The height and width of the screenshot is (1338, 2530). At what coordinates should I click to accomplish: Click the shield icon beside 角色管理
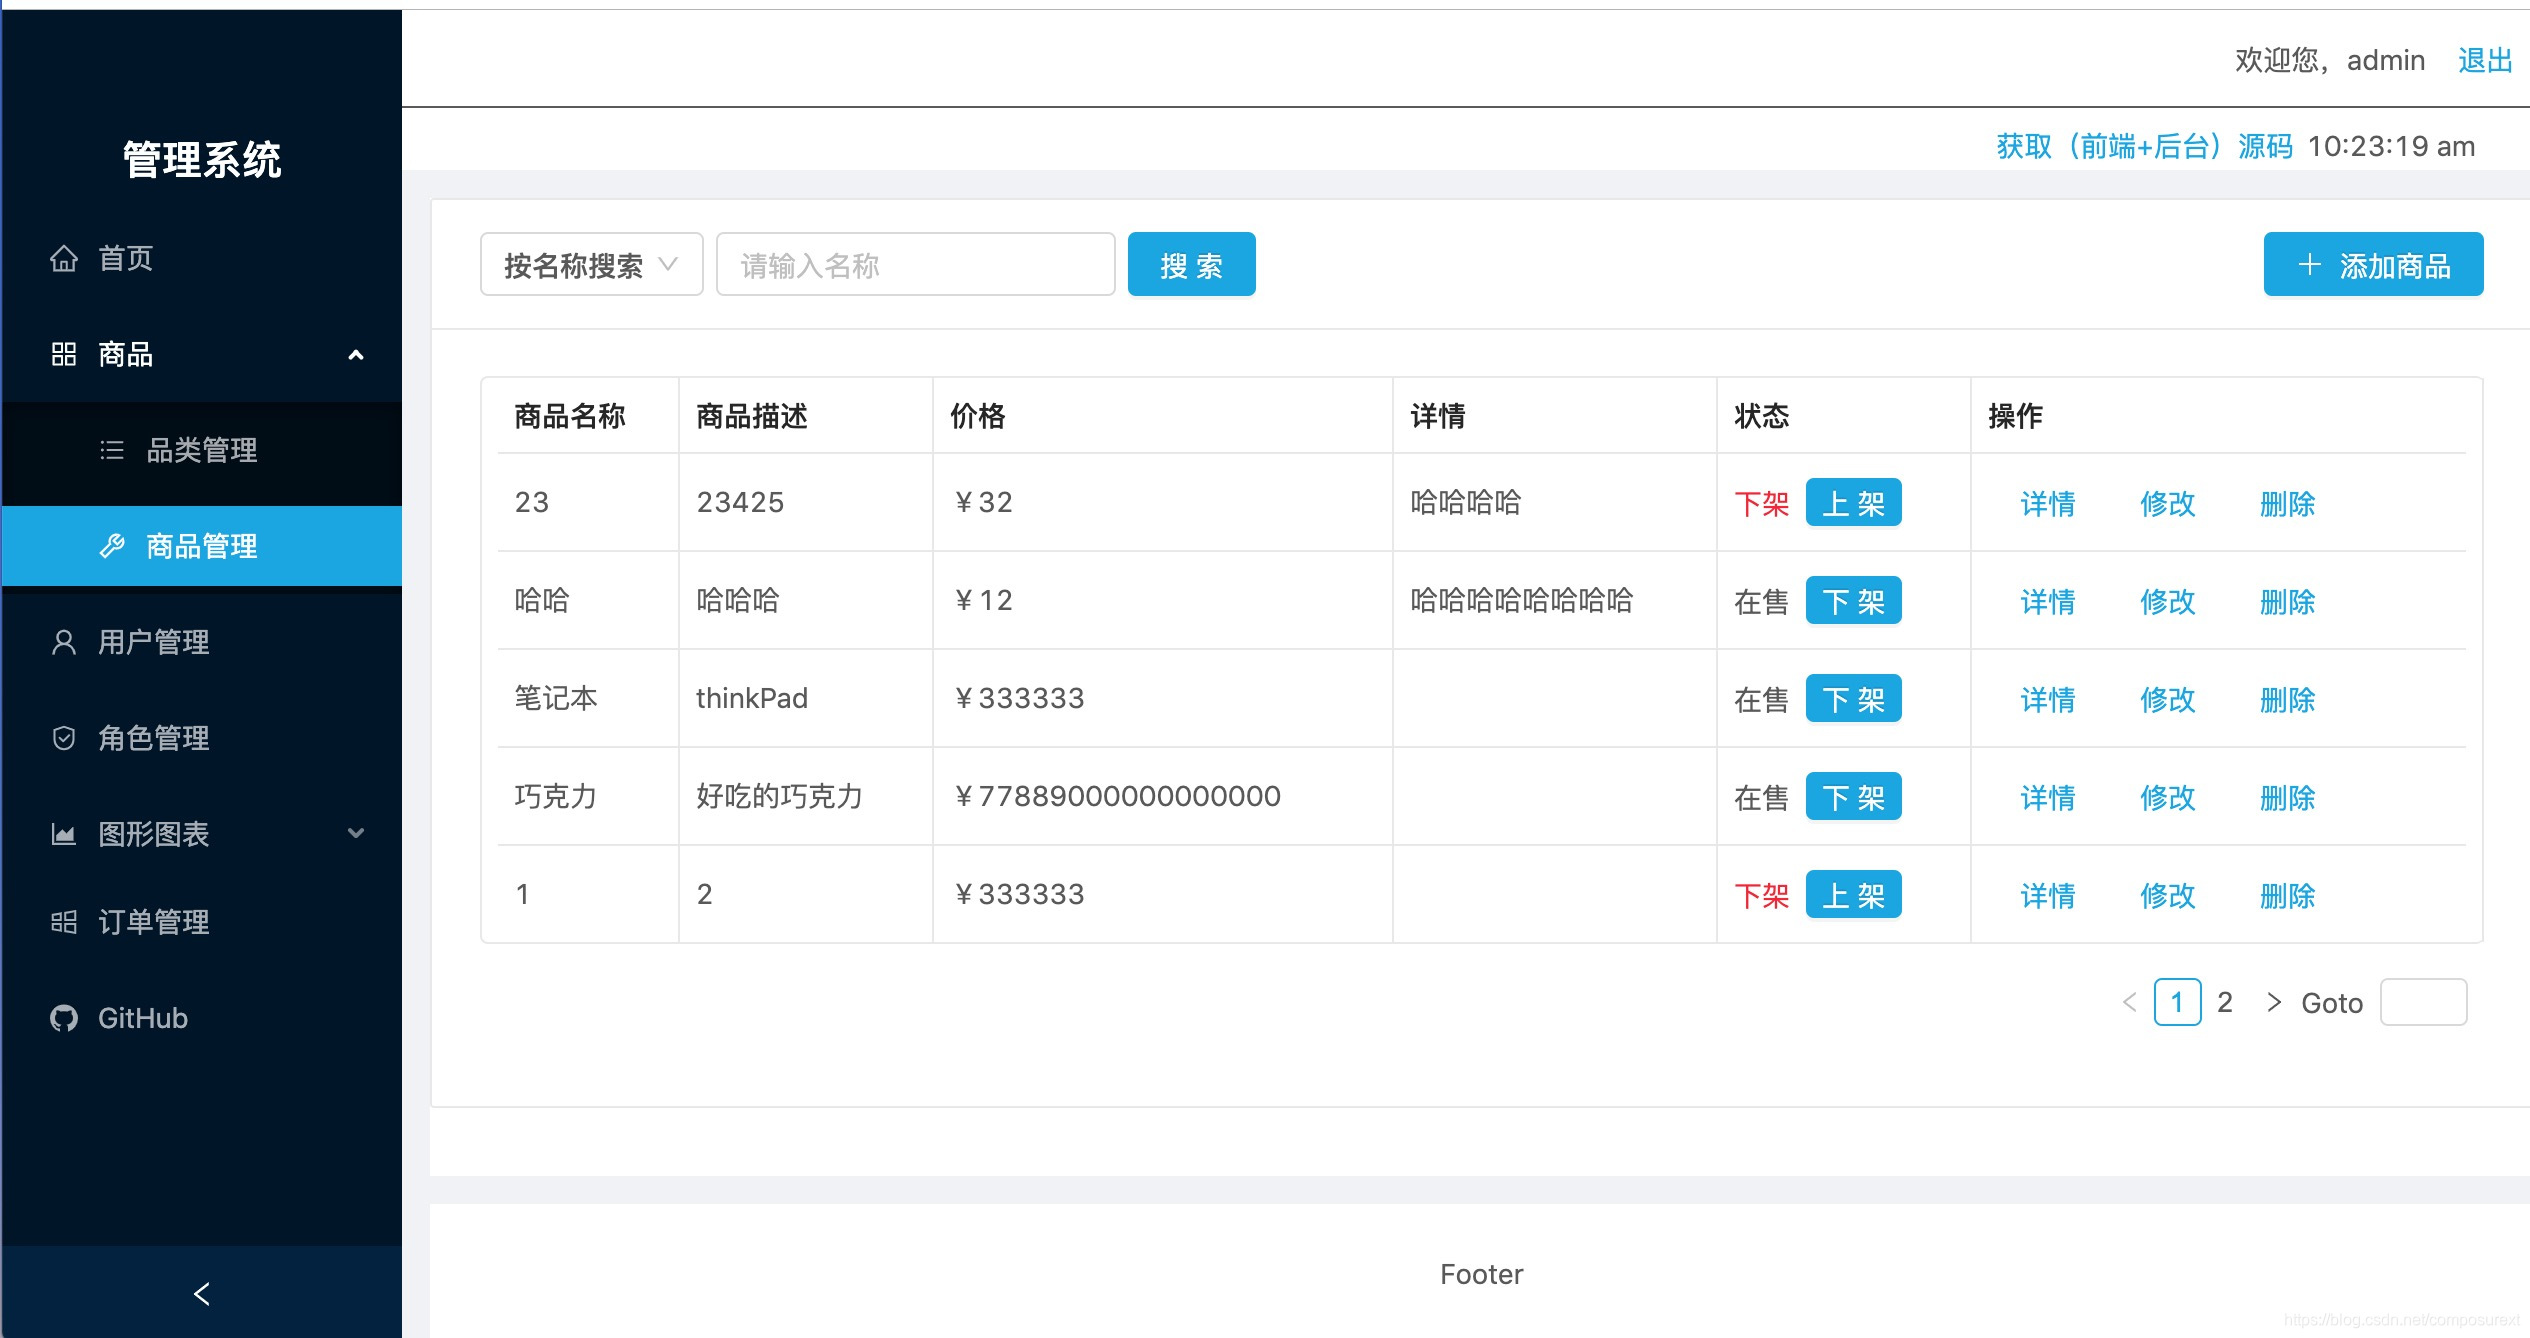click(x=64, y=738)
